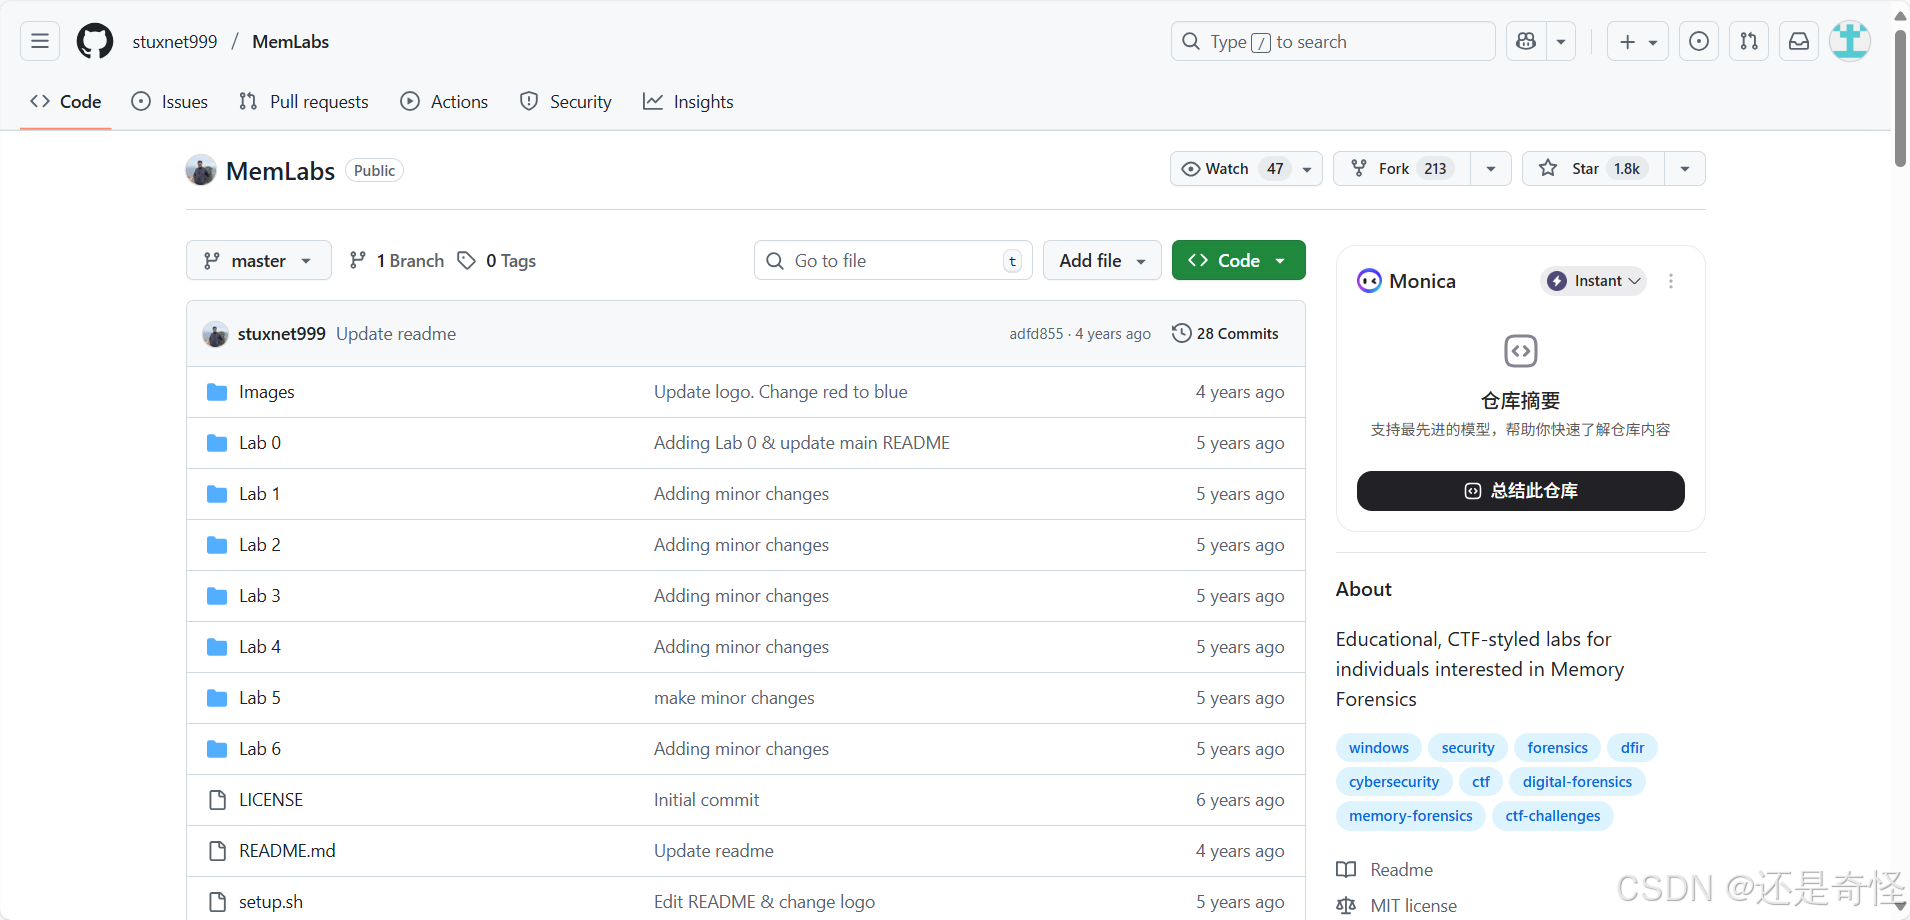Screen dimensions: 1910x920
Task: Open the Lab 3 folder
Action: click(260, 596)
